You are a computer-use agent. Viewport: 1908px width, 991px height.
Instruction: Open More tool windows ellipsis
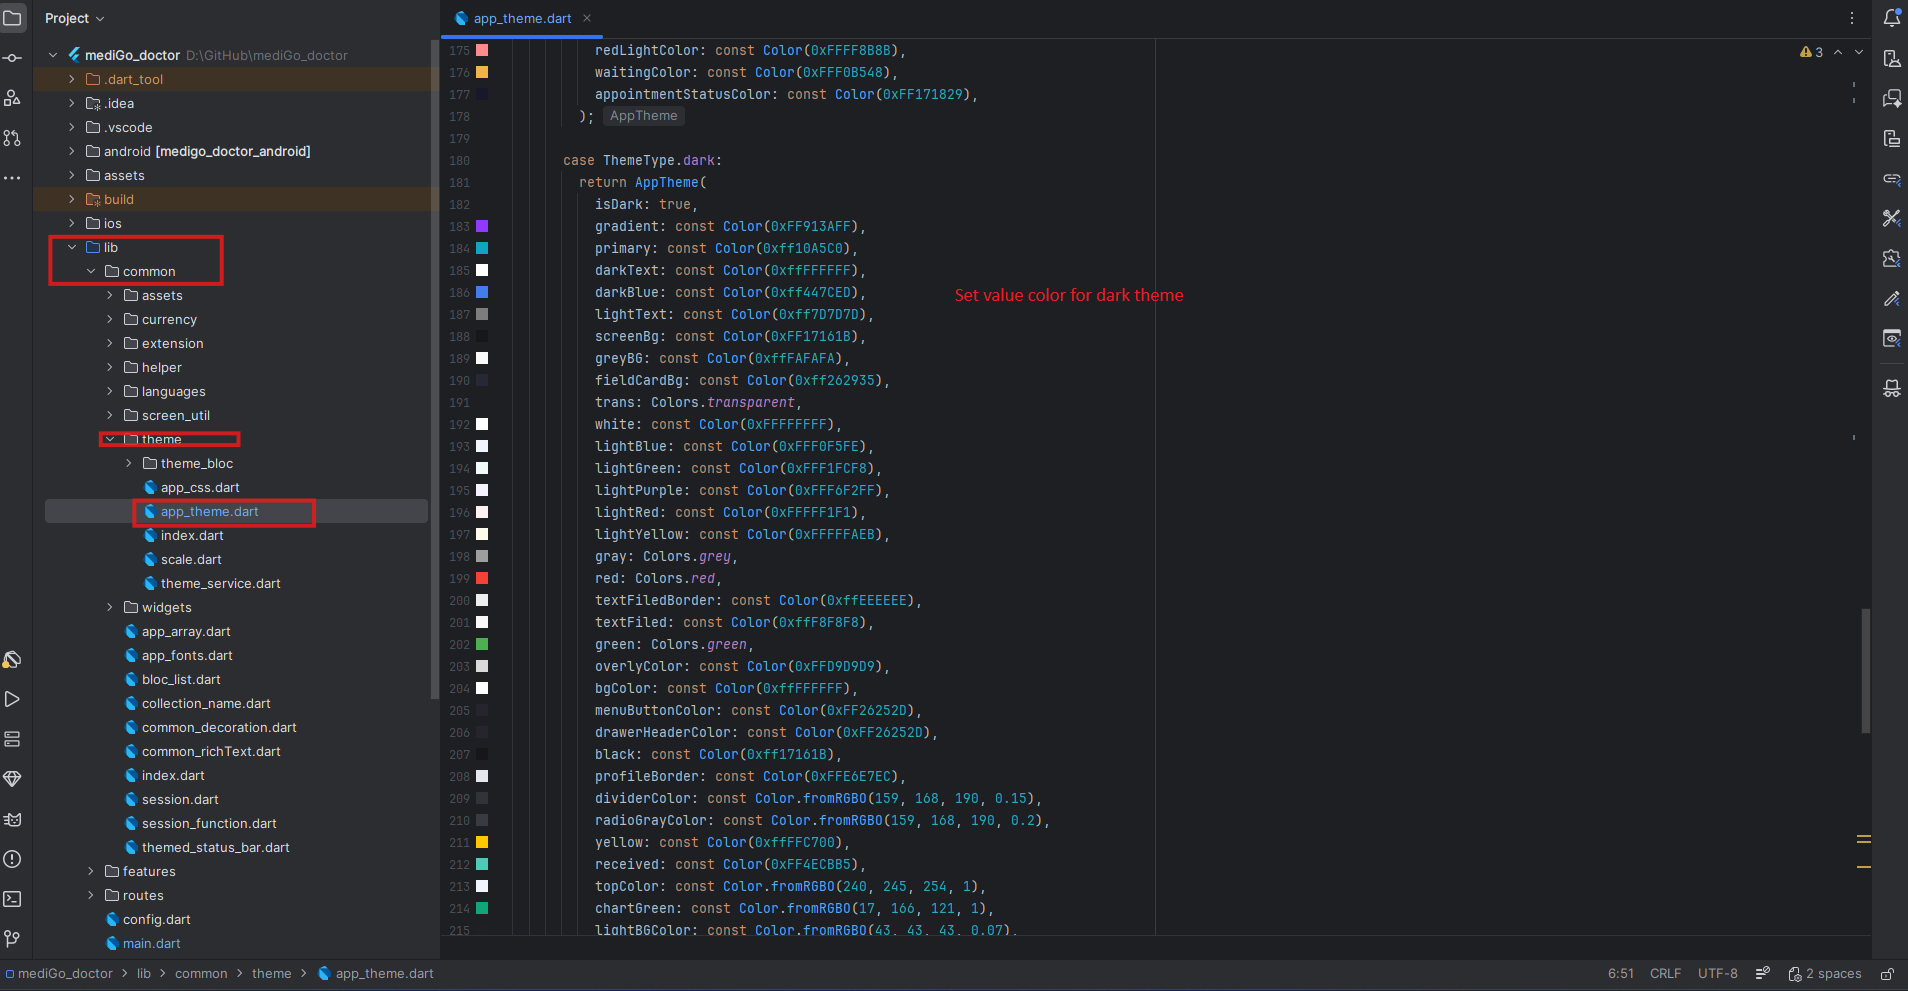[x=12, y=178]
